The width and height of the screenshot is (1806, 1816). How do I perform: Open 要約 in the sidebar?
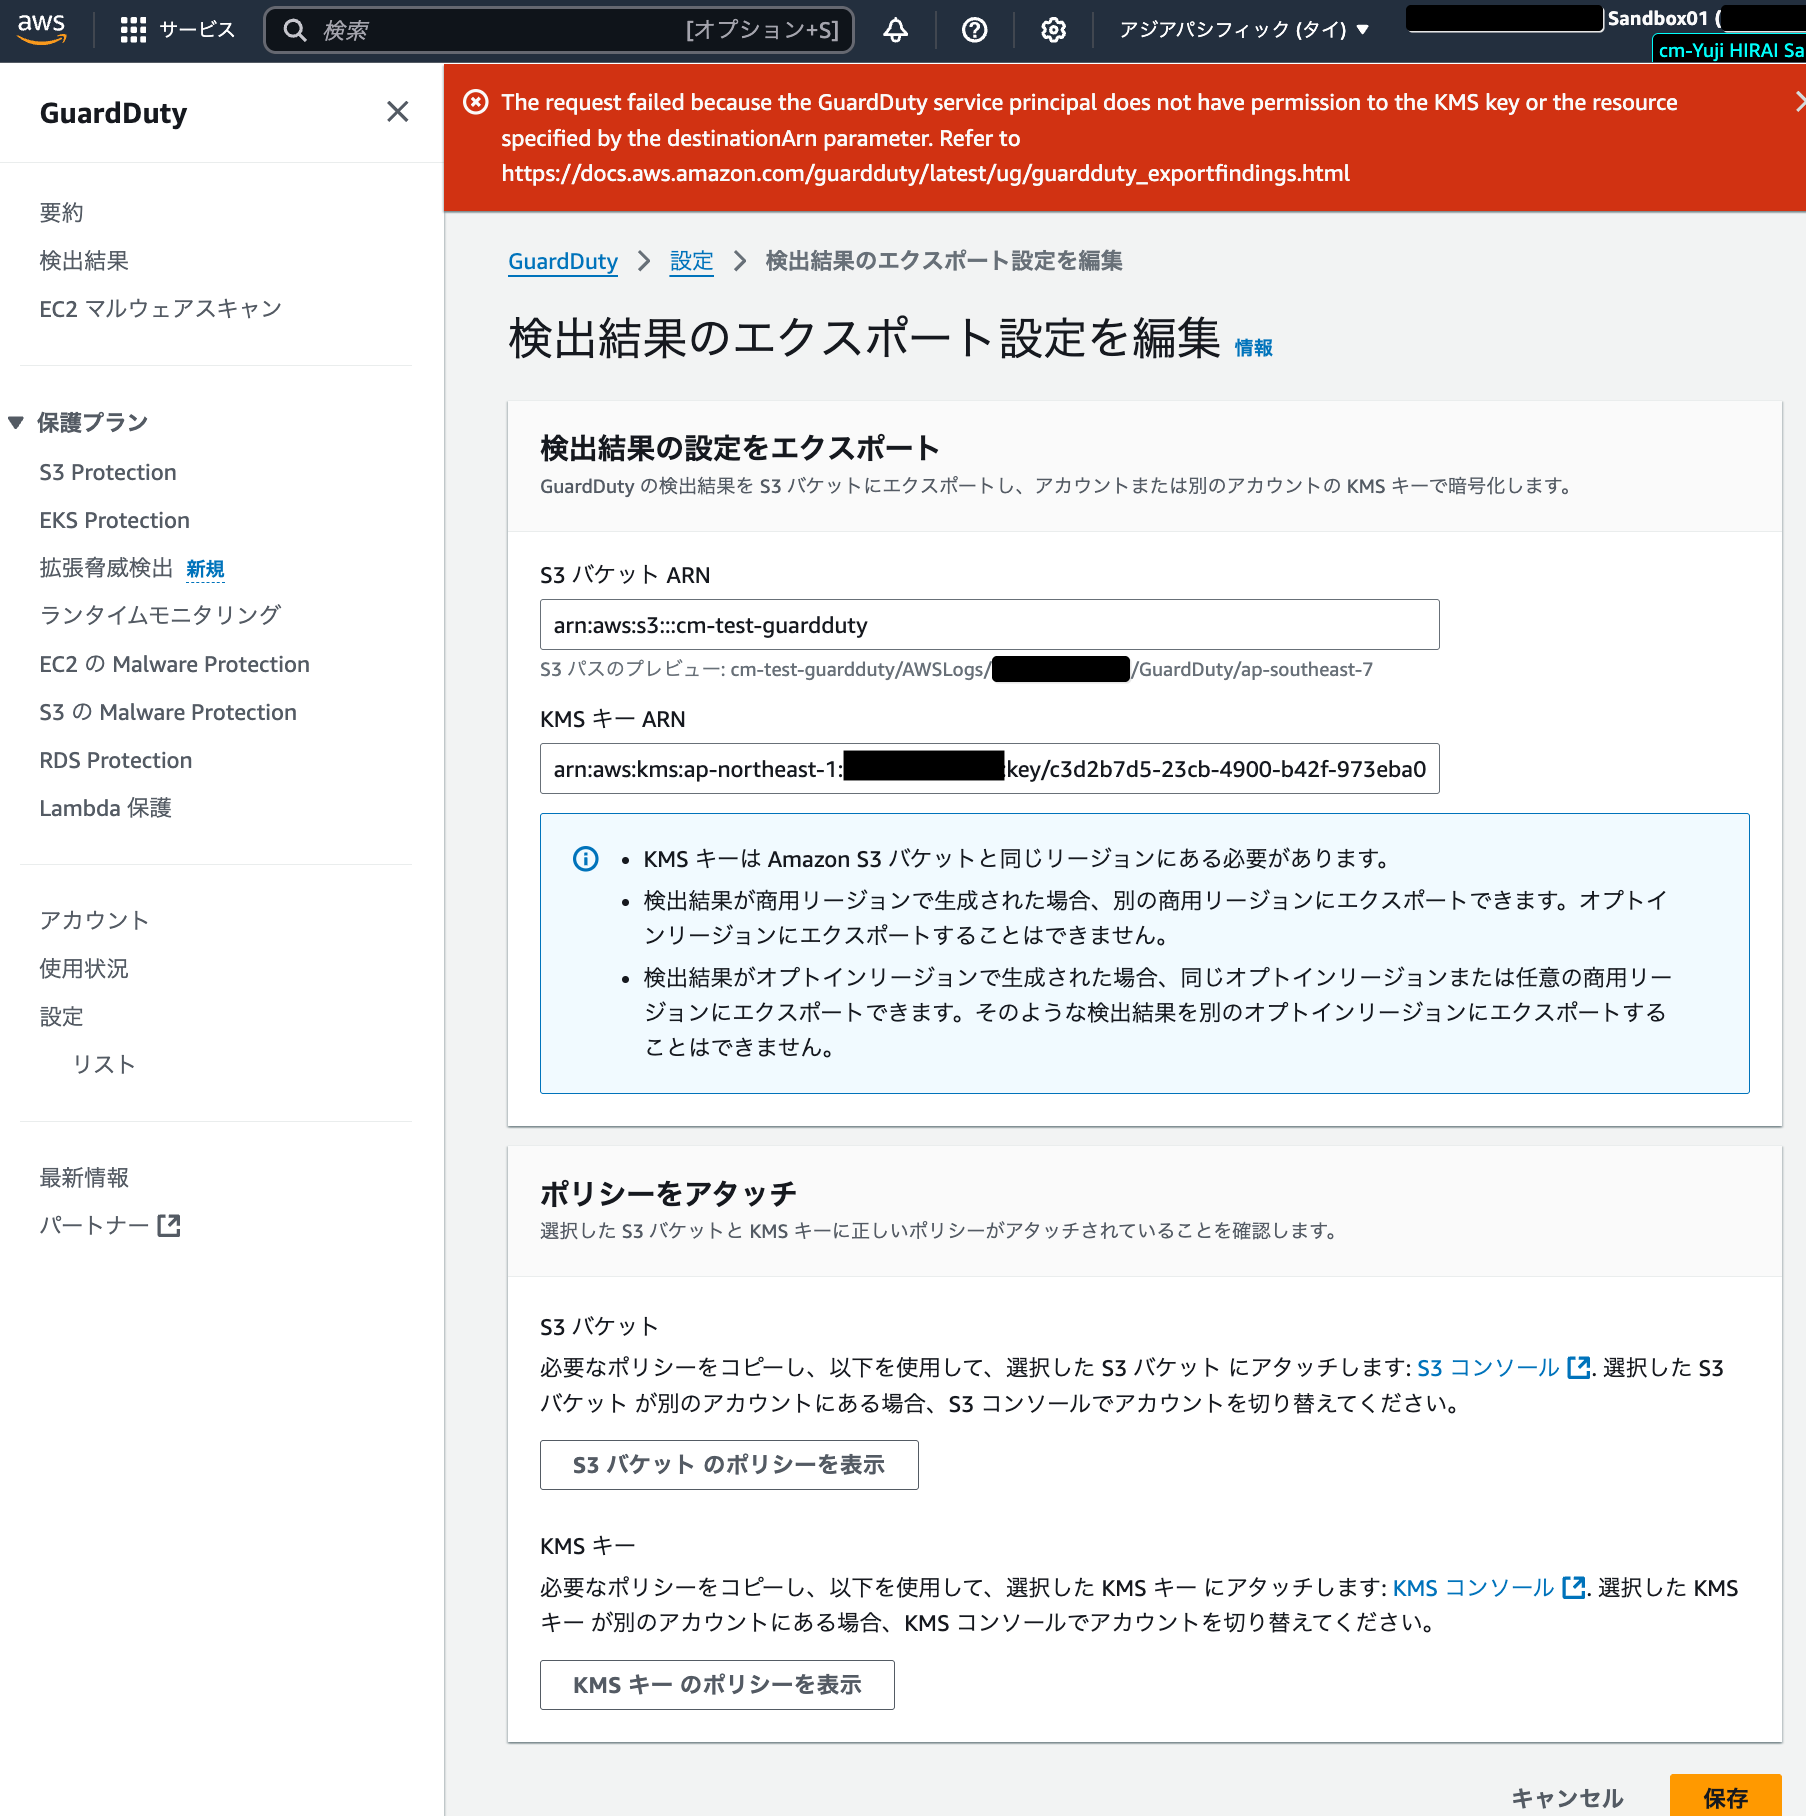tap(62, 212)
